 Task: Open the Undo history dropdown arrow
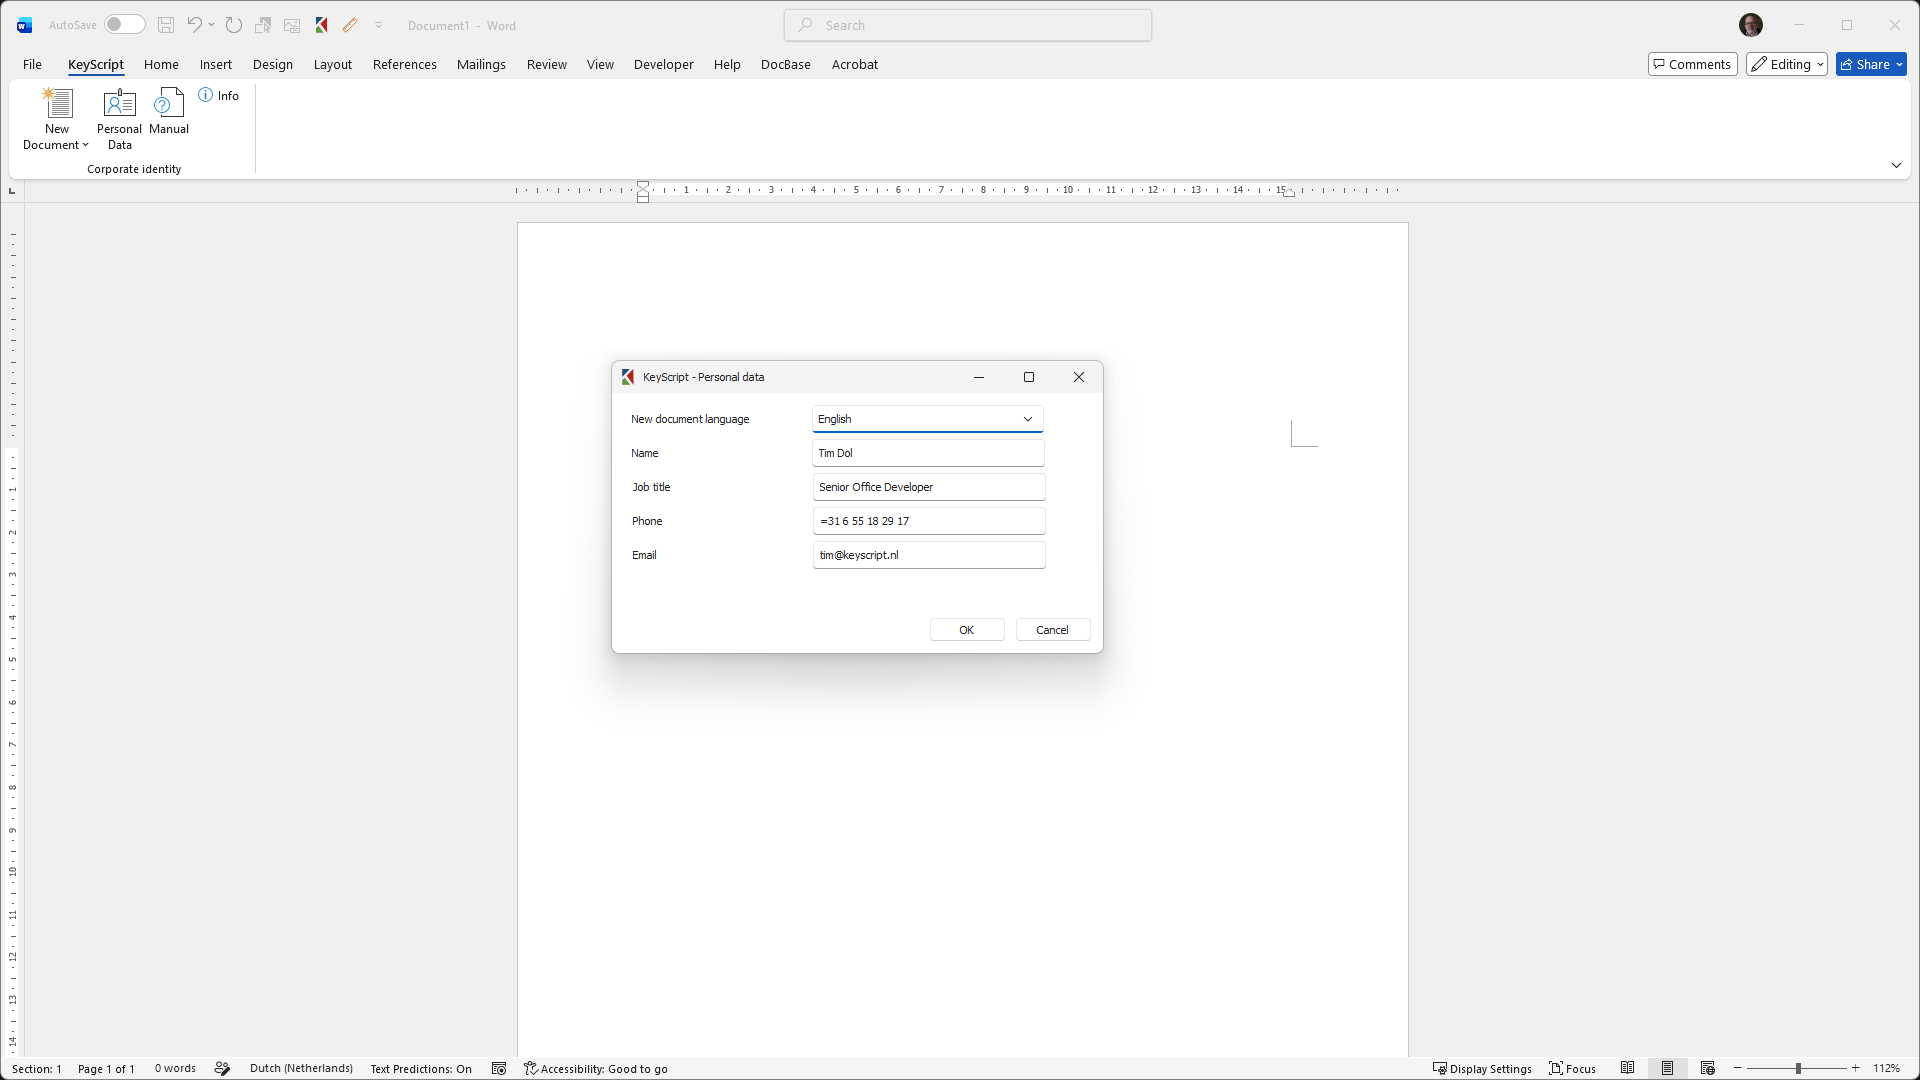pyautogui.click(x=211, y=25)
